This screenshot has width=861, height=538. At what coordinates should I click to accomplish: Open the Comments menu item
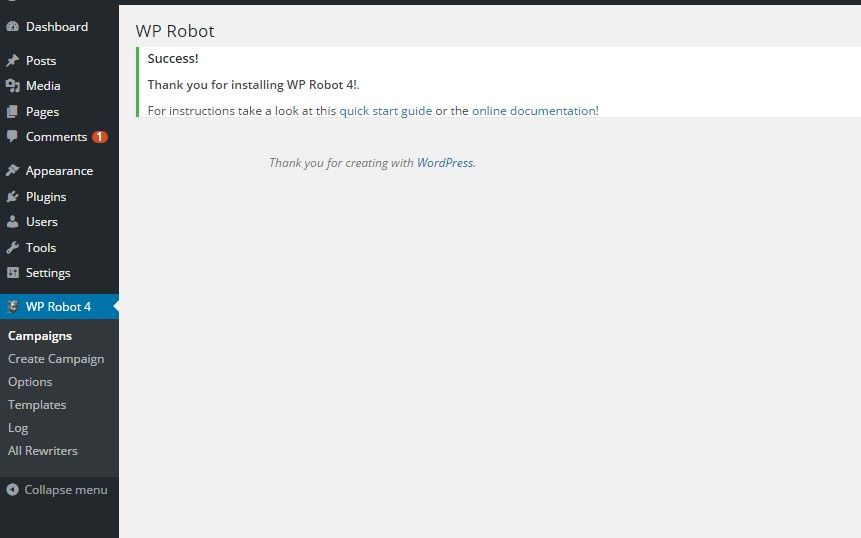tap(59, 137)
